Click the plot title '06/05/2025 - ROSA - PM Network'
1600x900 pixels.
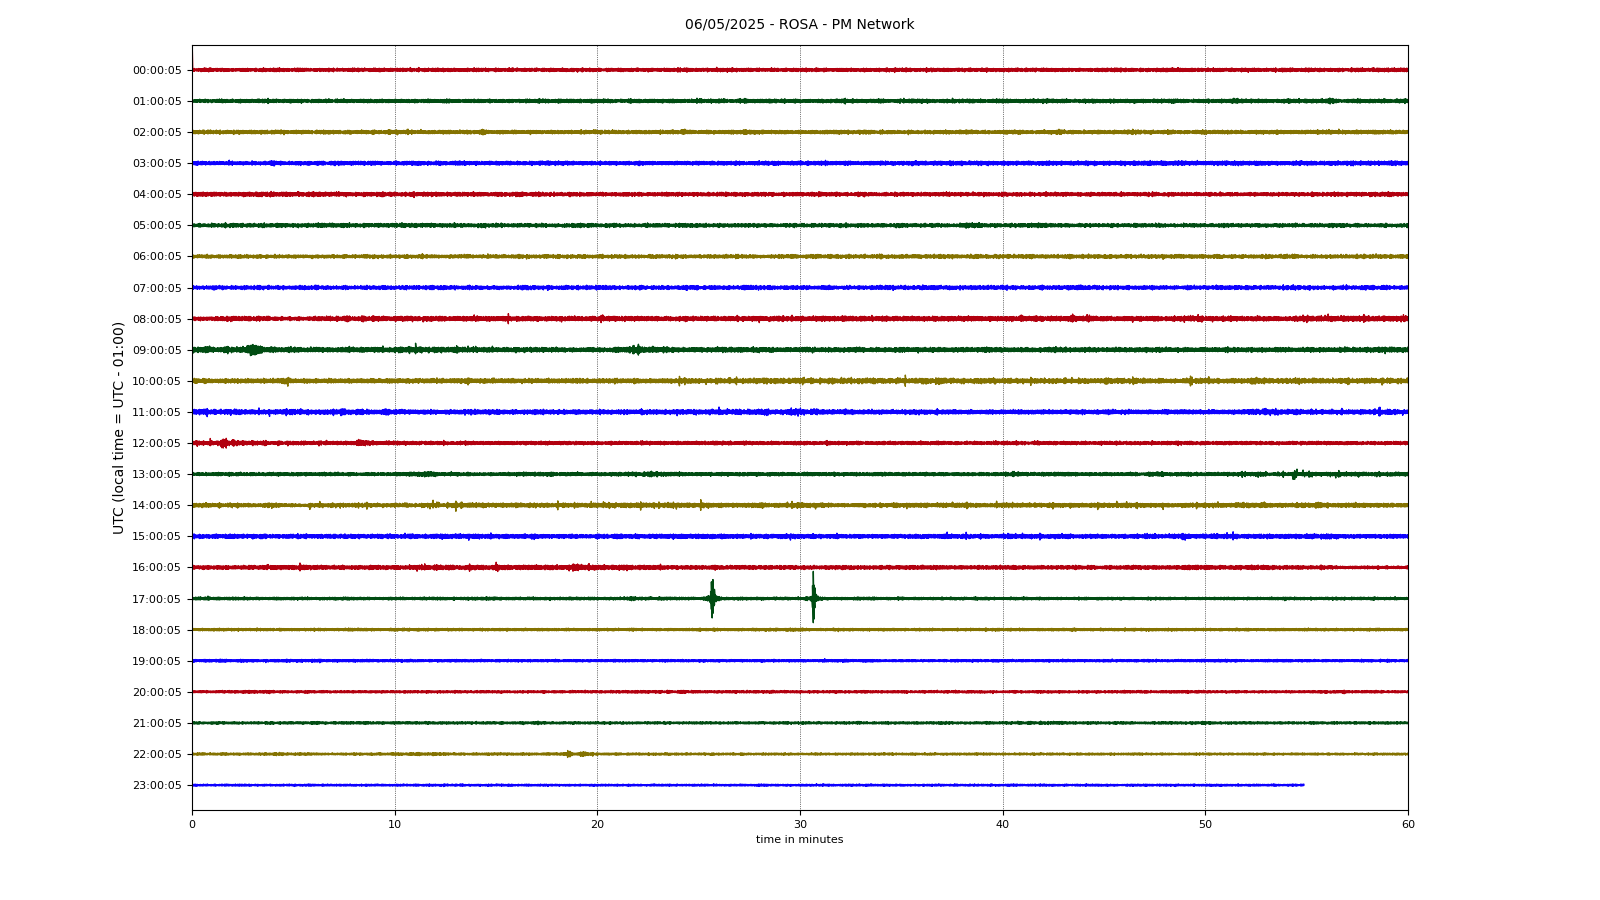799,25
